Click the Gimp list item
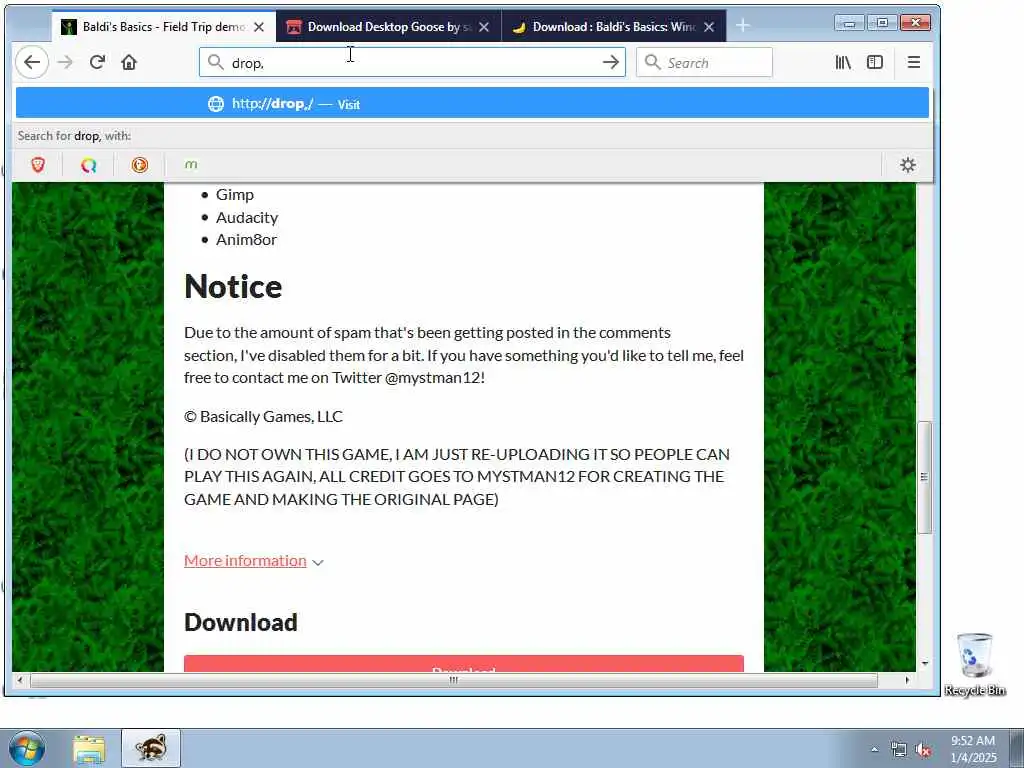Image resolution: width=1024 pixels, height=768 pixels. tap(234, 195)
